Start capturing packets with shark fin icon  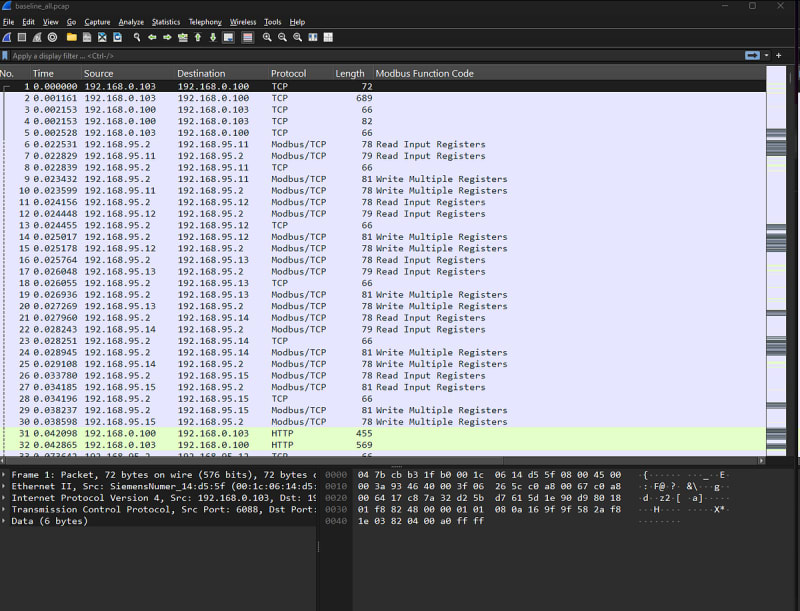(7, 37)
